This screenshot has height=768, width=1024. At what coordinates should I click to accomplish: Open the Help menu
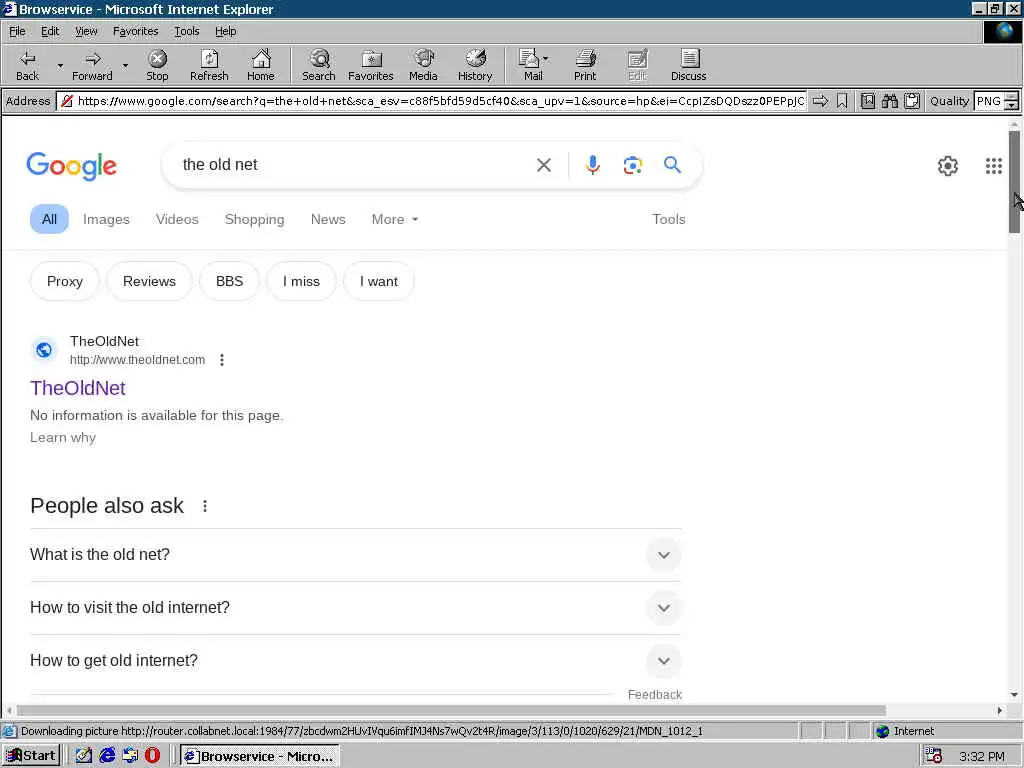coord(225,31)
